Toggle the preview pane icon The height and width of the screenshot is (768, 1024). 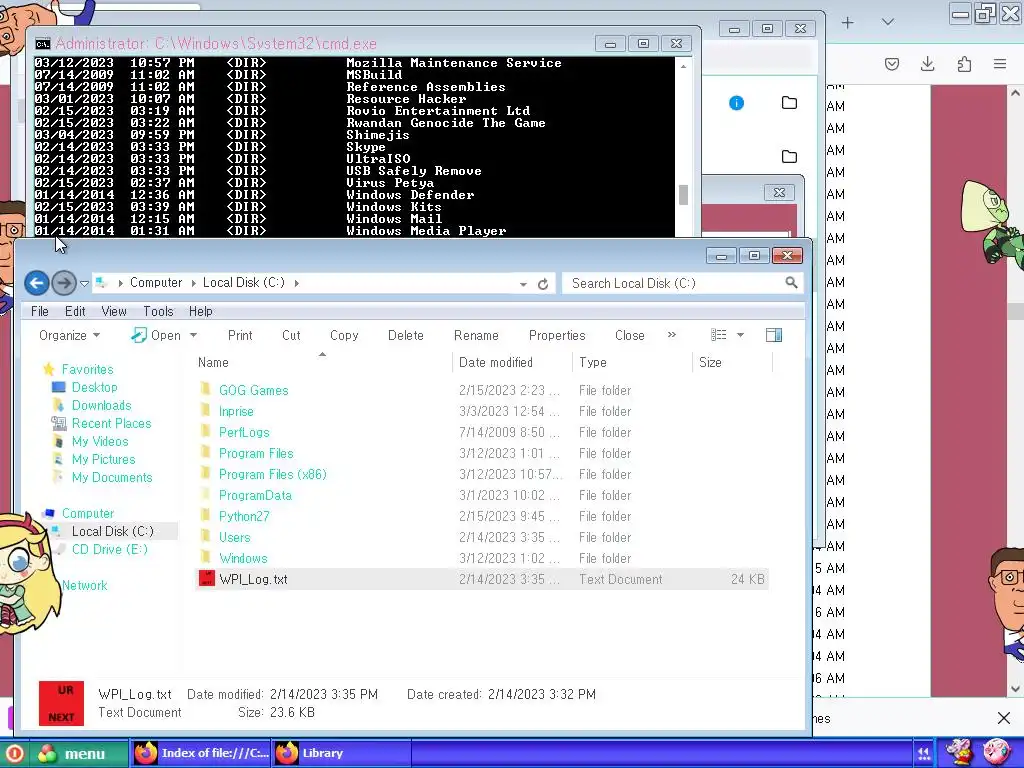(x=774, y=335)
